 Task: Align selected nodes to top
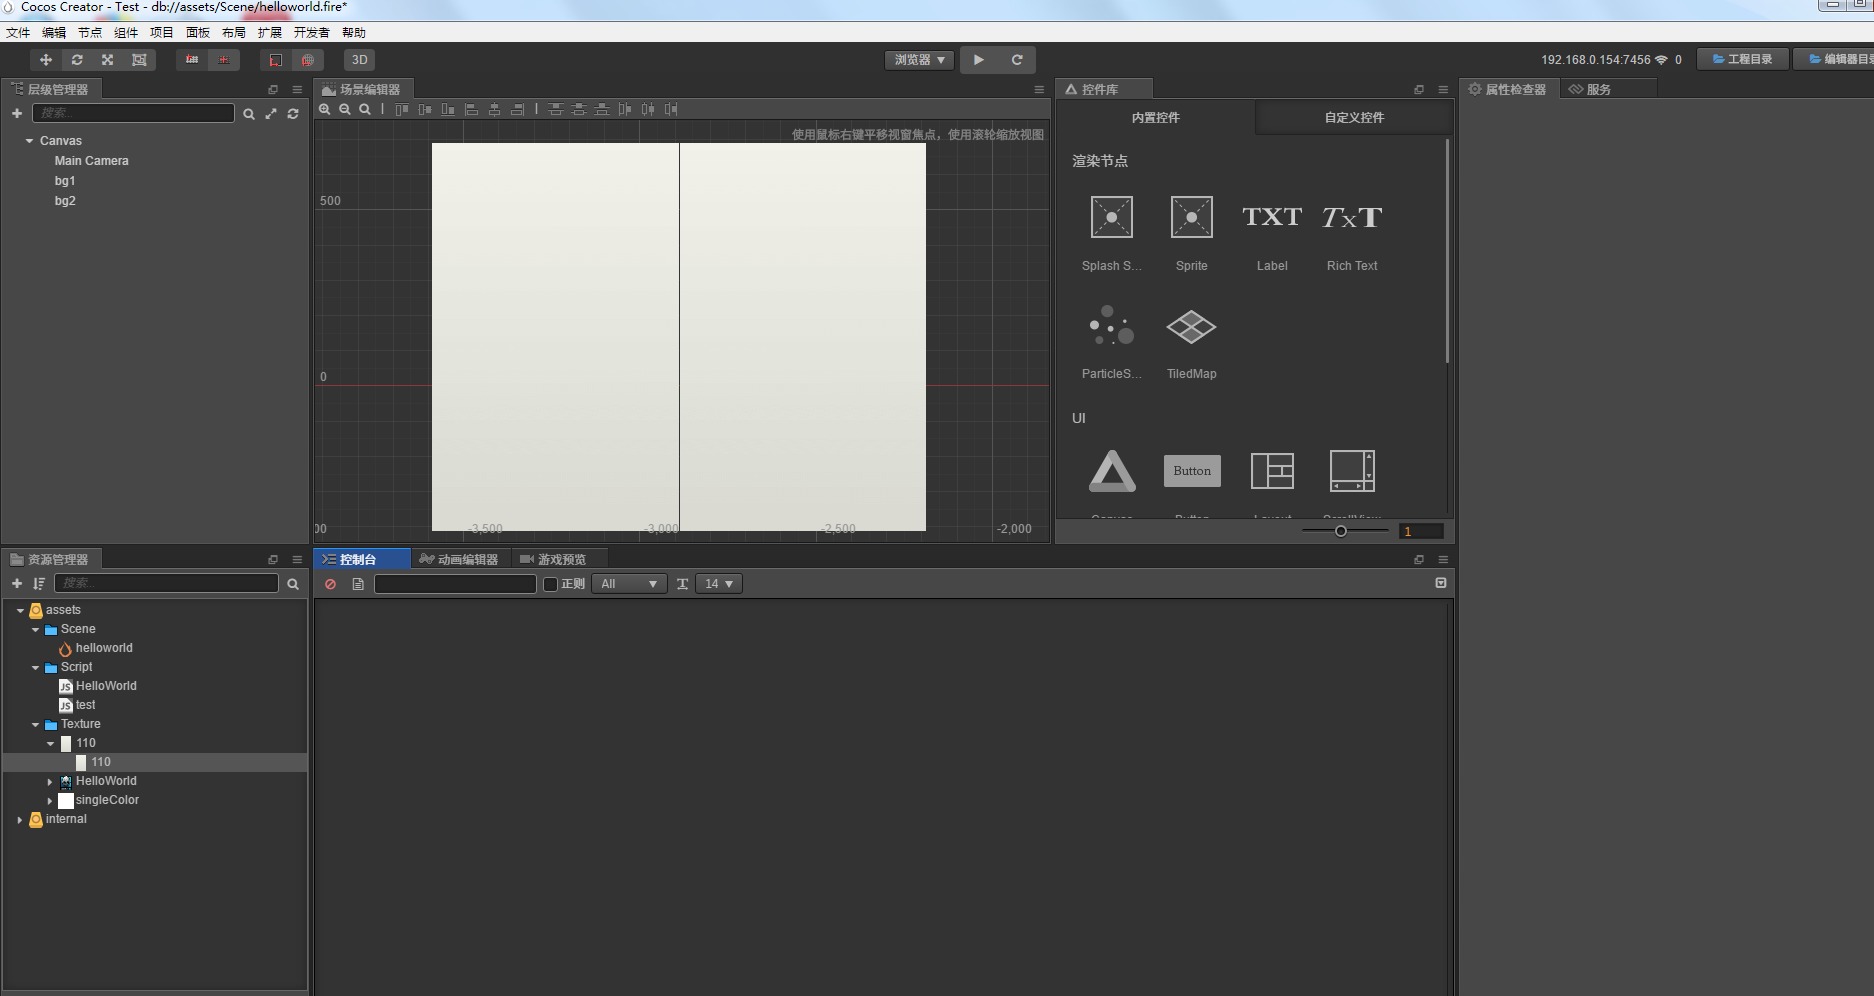coord(402,109)
